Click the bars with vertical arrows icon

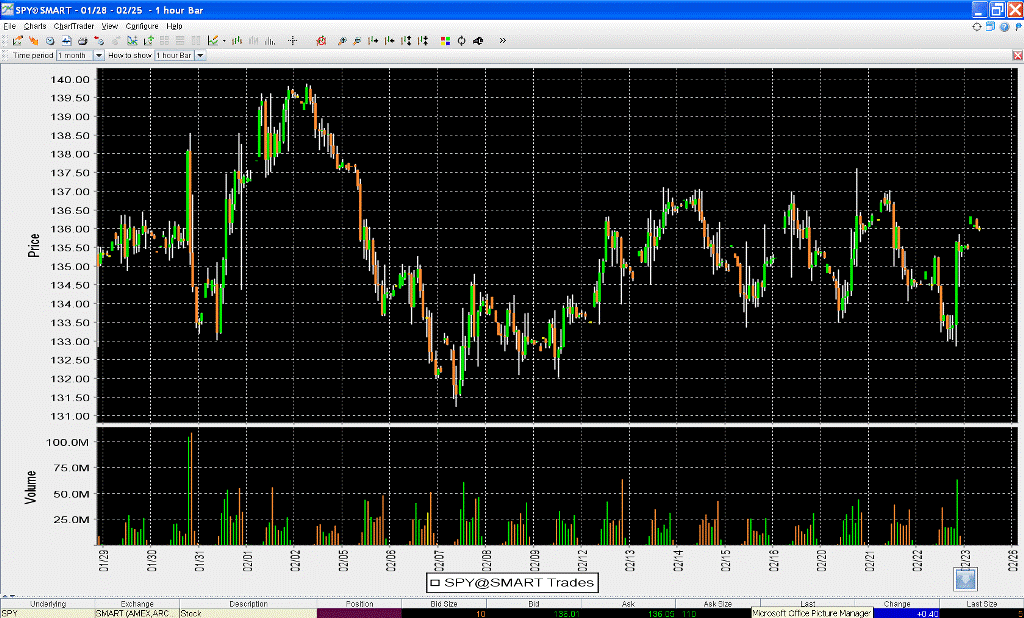[406, 41]
